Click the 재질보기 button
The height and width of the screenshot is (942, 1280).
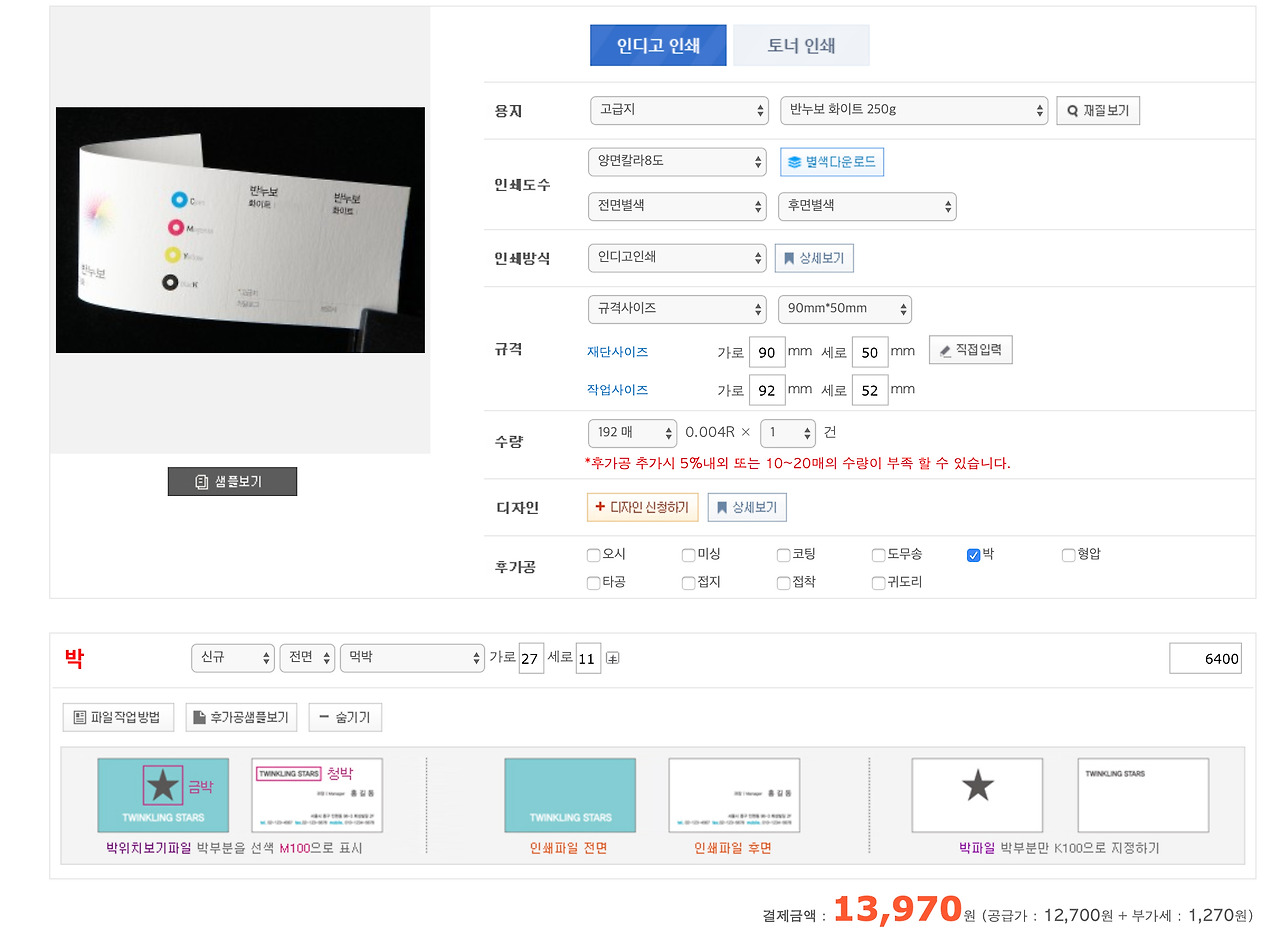tap(1098, 111)
